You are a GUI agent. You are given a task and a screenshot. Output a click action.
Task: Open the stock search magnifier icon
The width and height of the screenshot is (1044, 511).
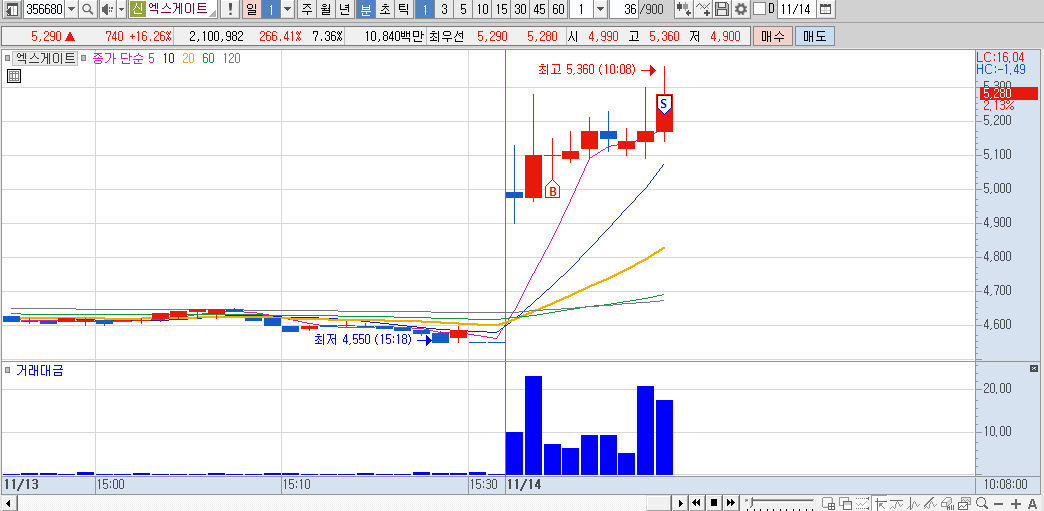[x=87, y=9]
